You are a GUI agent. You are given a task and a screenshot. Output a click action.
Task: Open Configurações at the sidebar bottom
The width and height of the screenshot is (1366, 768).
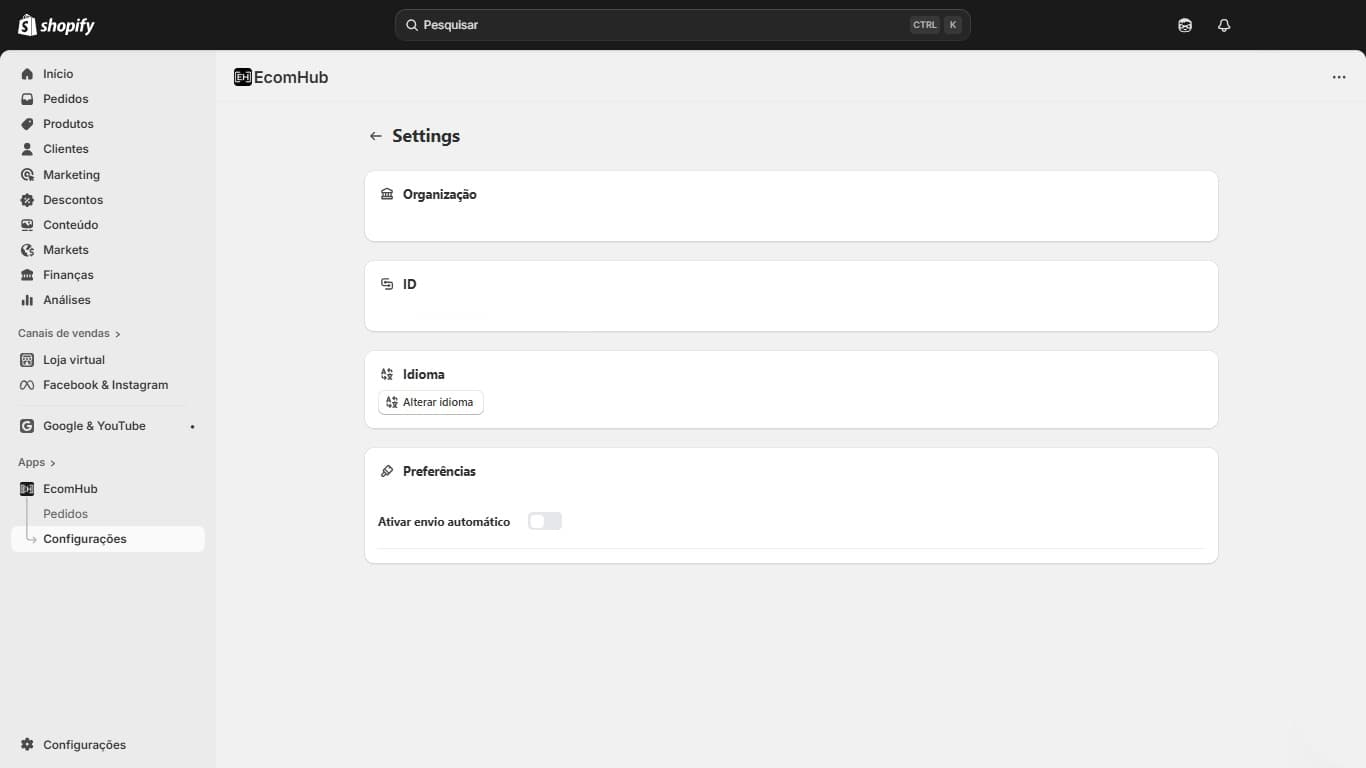[84, 745]
